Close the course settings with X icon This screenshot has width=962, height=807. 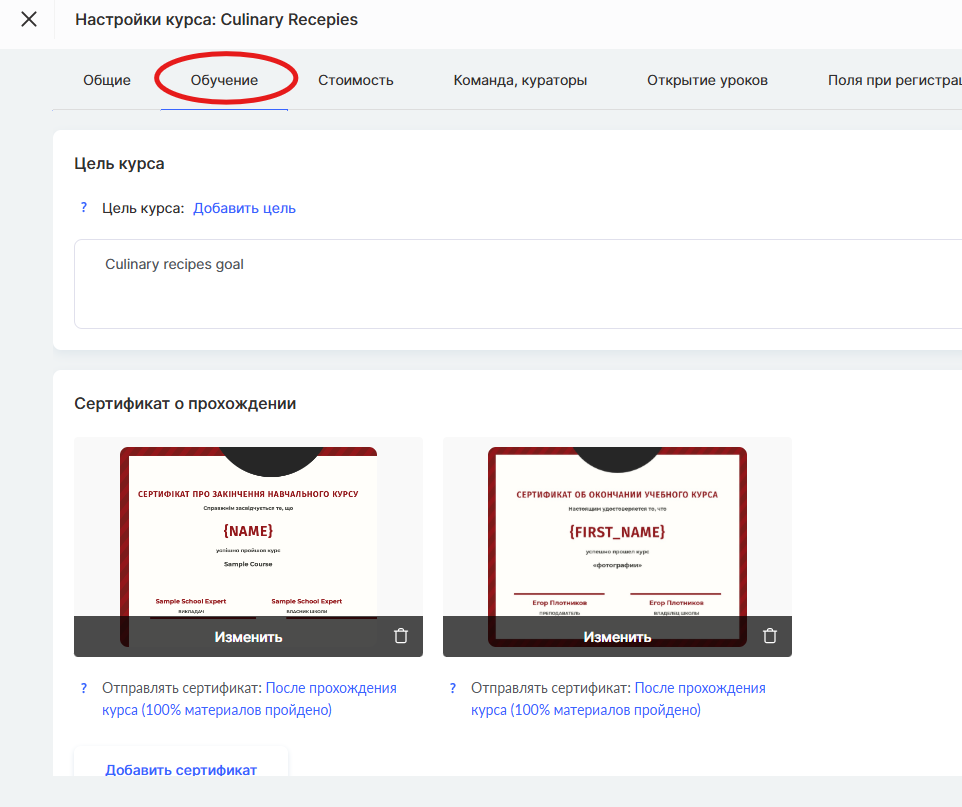click(29, 19)
